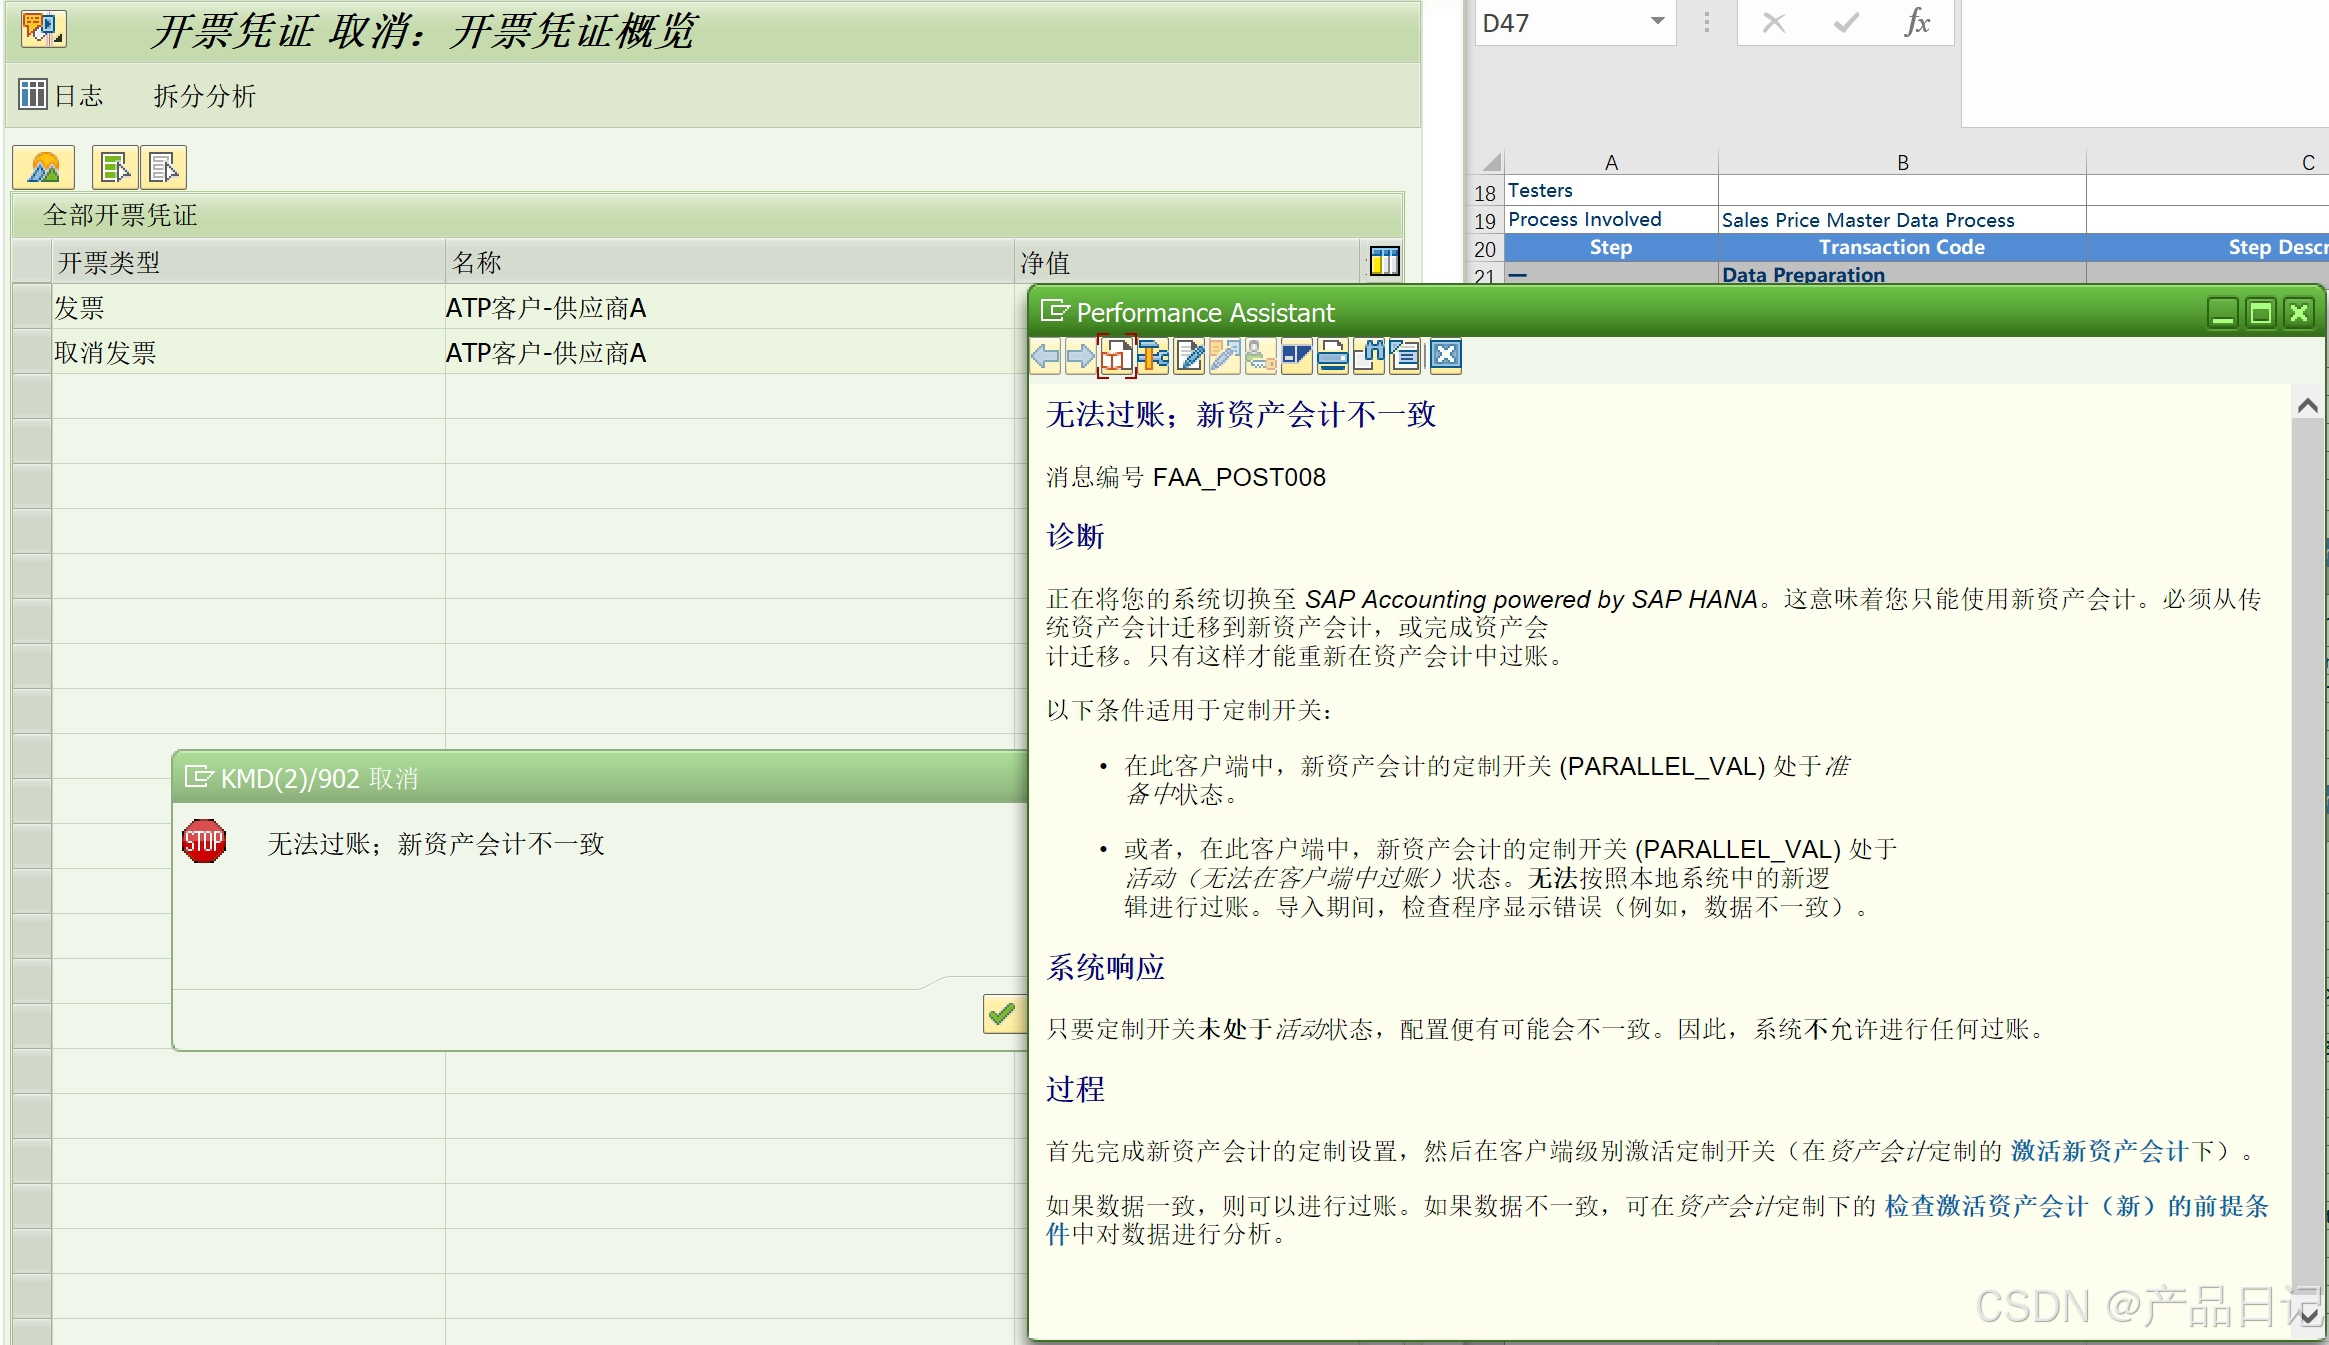The height and width of the screenshot is (1345, 2329).
Task: Confirm the error dialog with green checkmark
Action: (1002, 1014)
